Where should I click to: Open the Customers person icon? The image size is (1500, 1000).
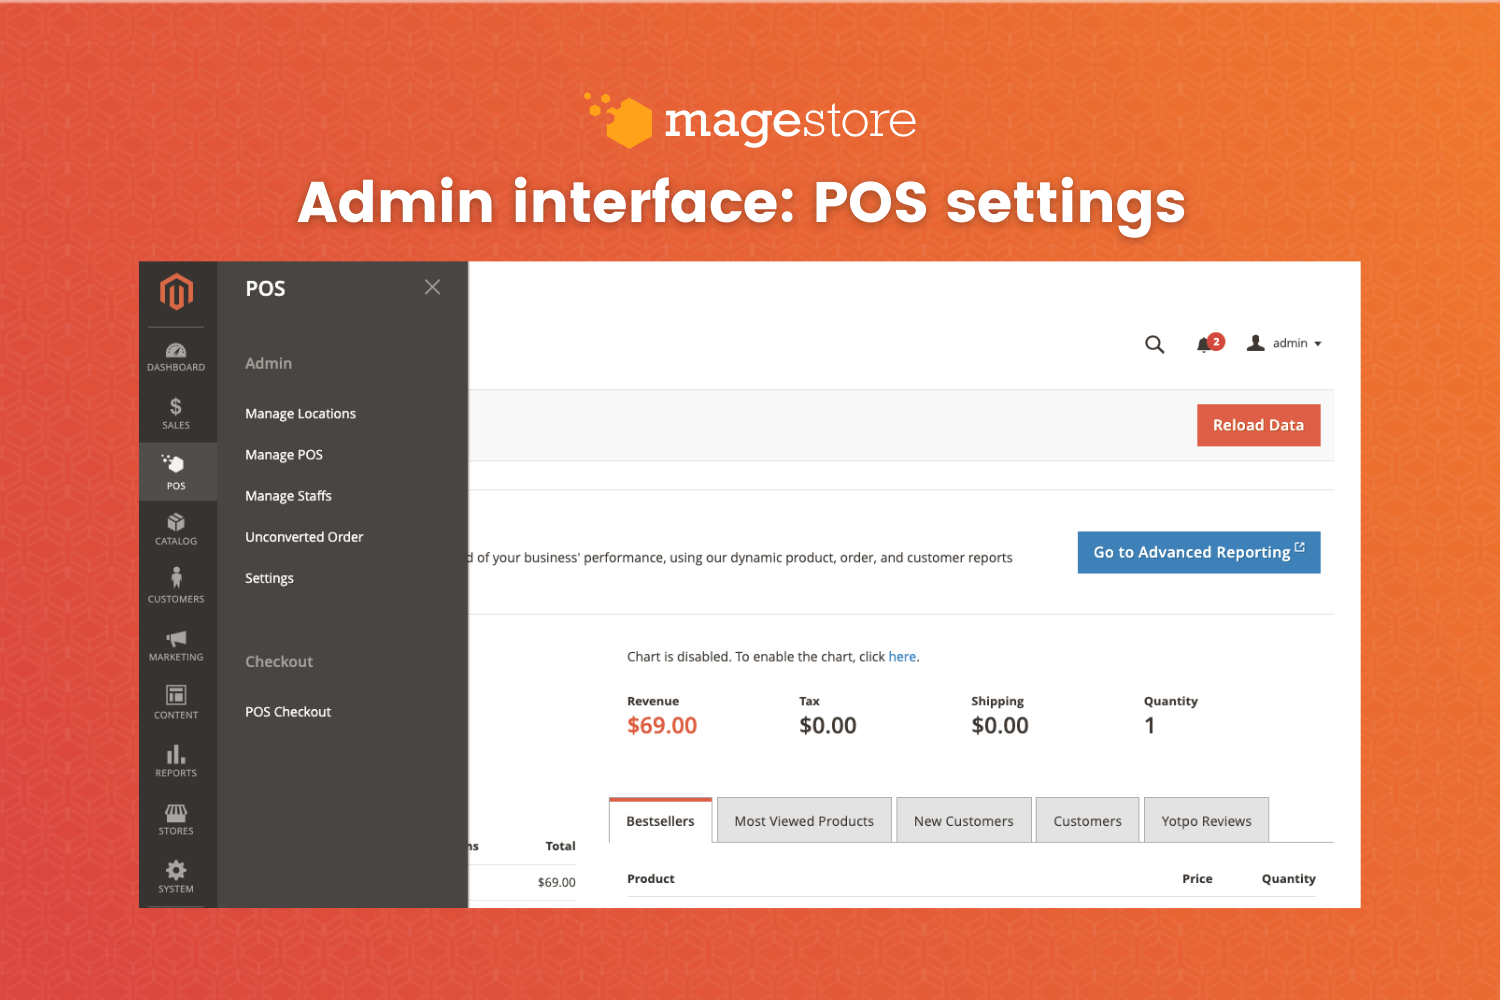coord(176,586)
